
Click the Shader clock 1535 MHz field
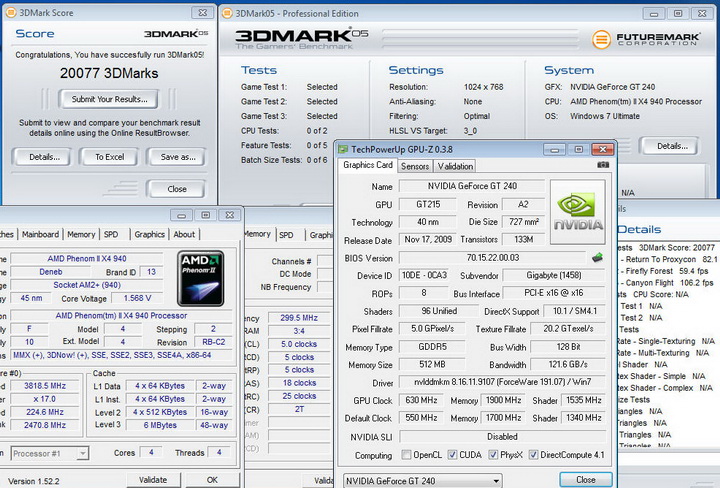point(583,400)
